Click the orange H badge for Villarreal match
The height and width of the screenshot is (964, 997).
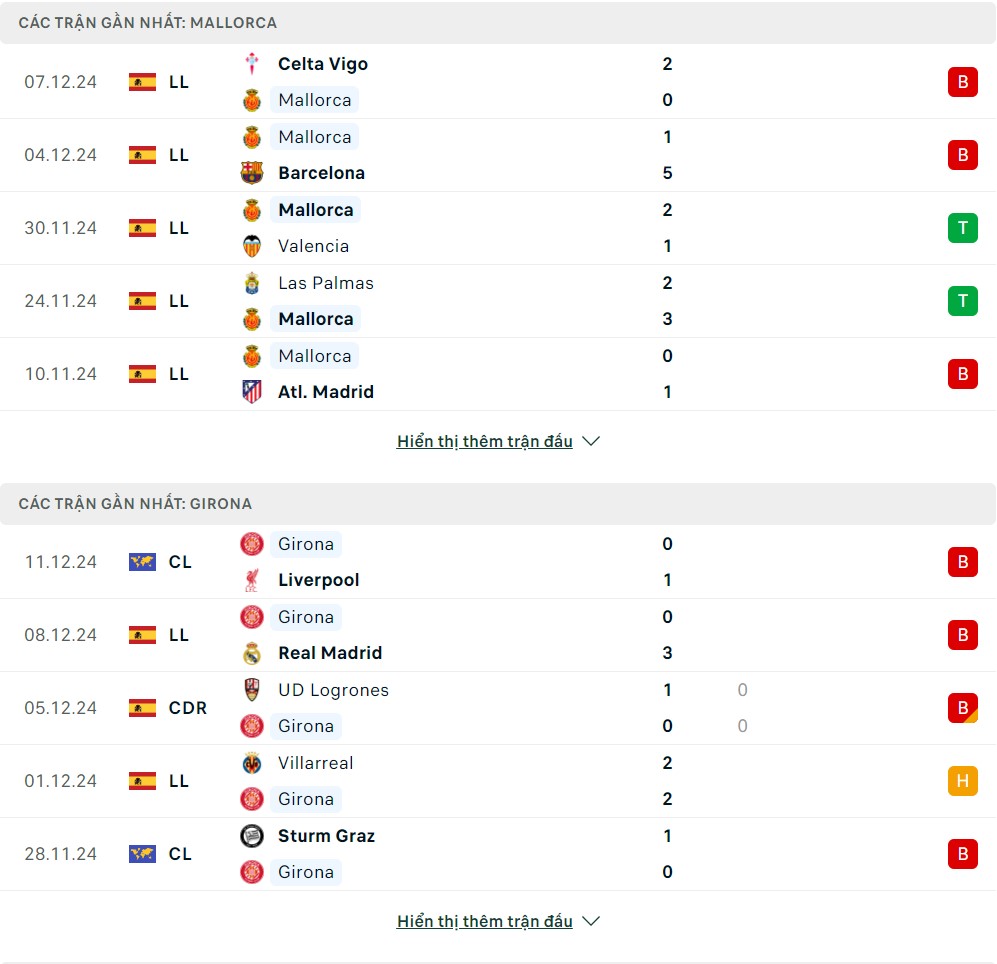click(962, 781)
